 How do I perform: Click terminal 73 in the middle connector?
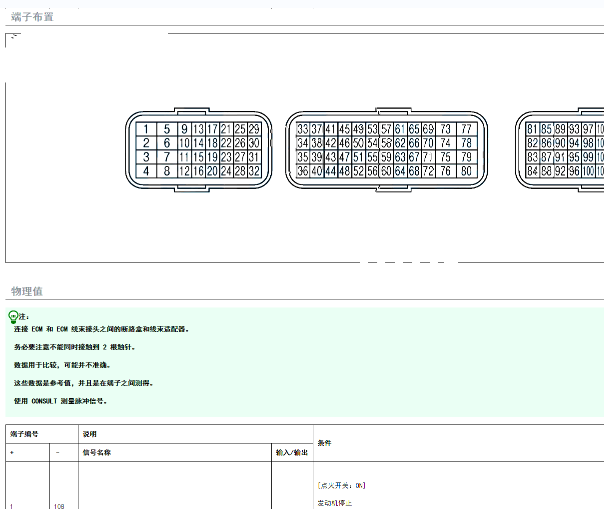(446, 129)
